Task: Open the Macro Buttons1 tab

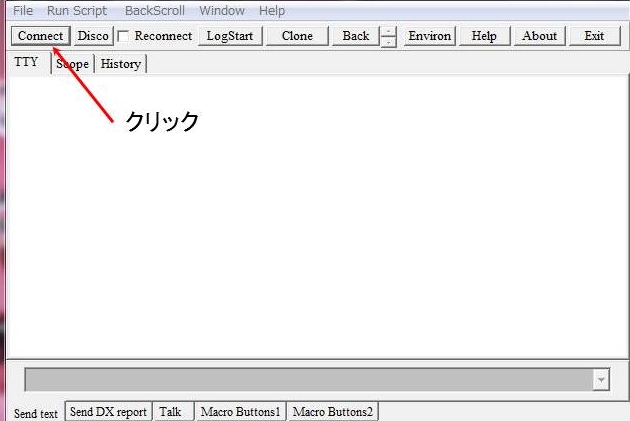Action: (241, 412)
